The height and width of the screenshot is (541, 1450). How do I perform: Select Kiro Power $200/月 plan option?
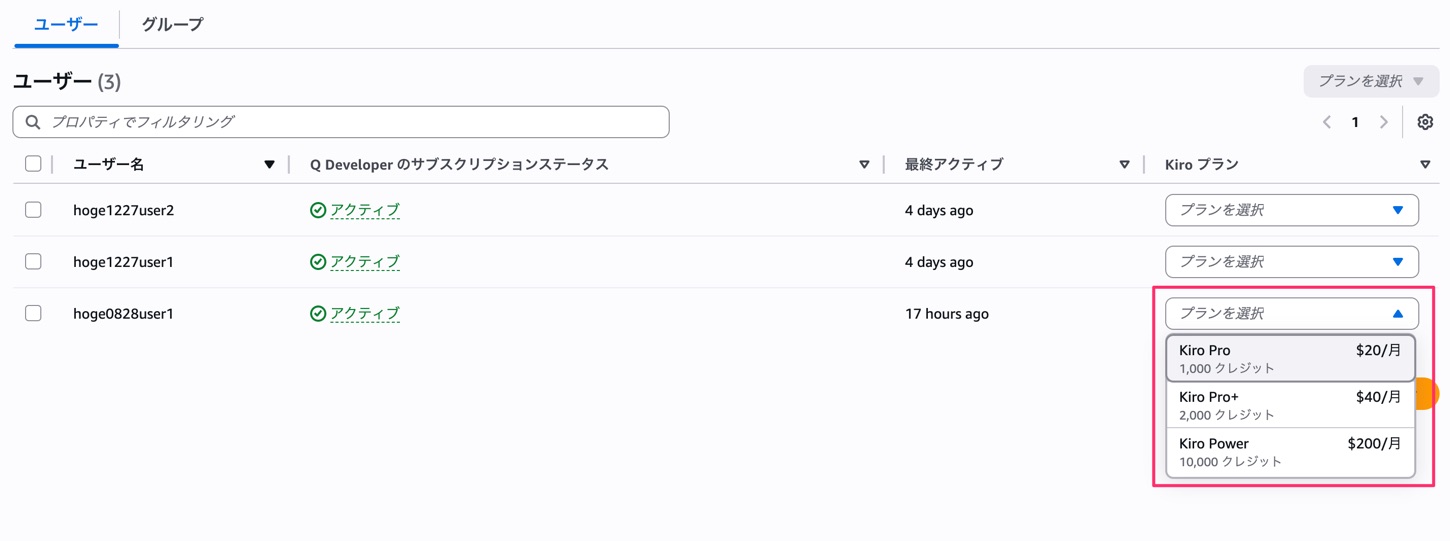click(x=1290, y=452)
